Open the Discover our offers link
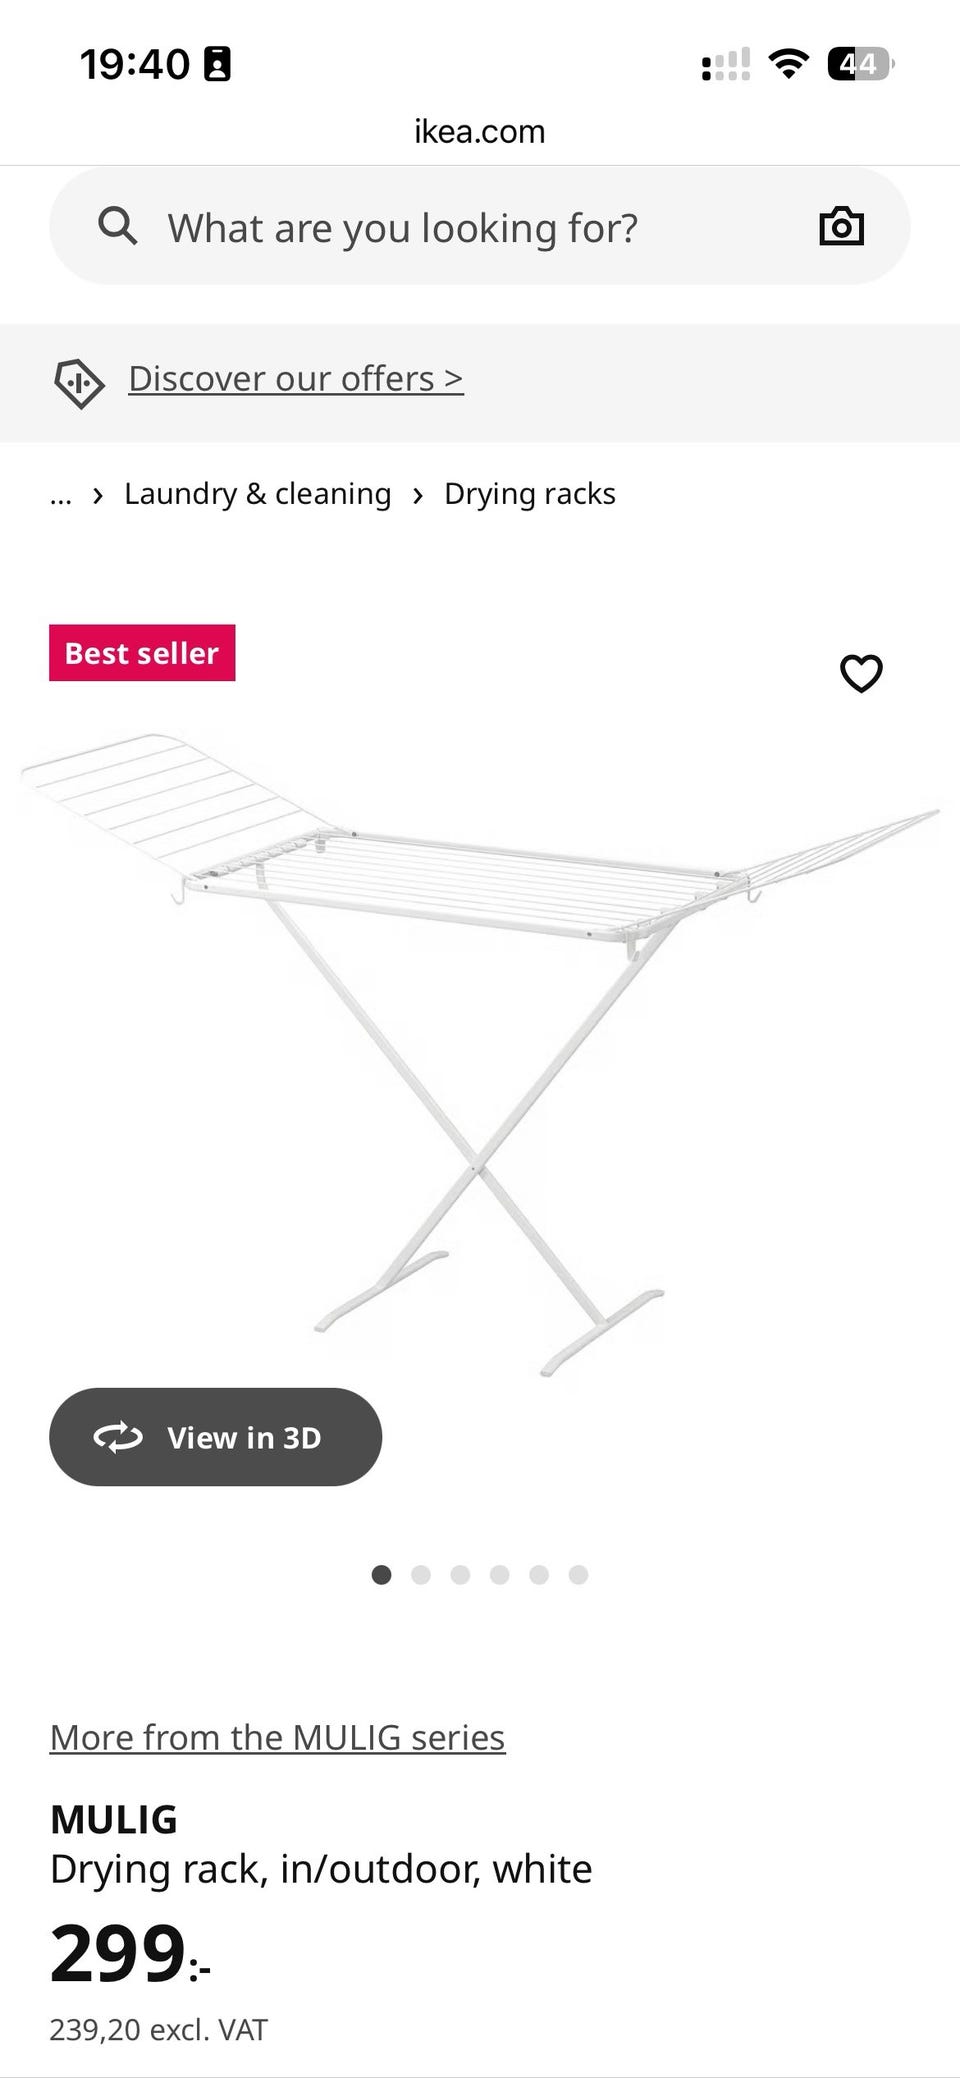Viewport: 960px width, 2078px height. (x=296, y=379)
